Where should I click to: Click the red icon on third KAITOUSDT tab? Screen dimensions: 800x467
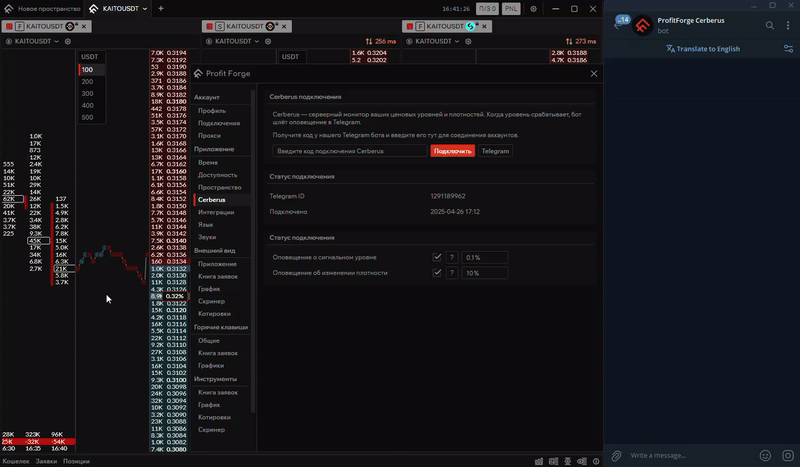tap(410, 26)
